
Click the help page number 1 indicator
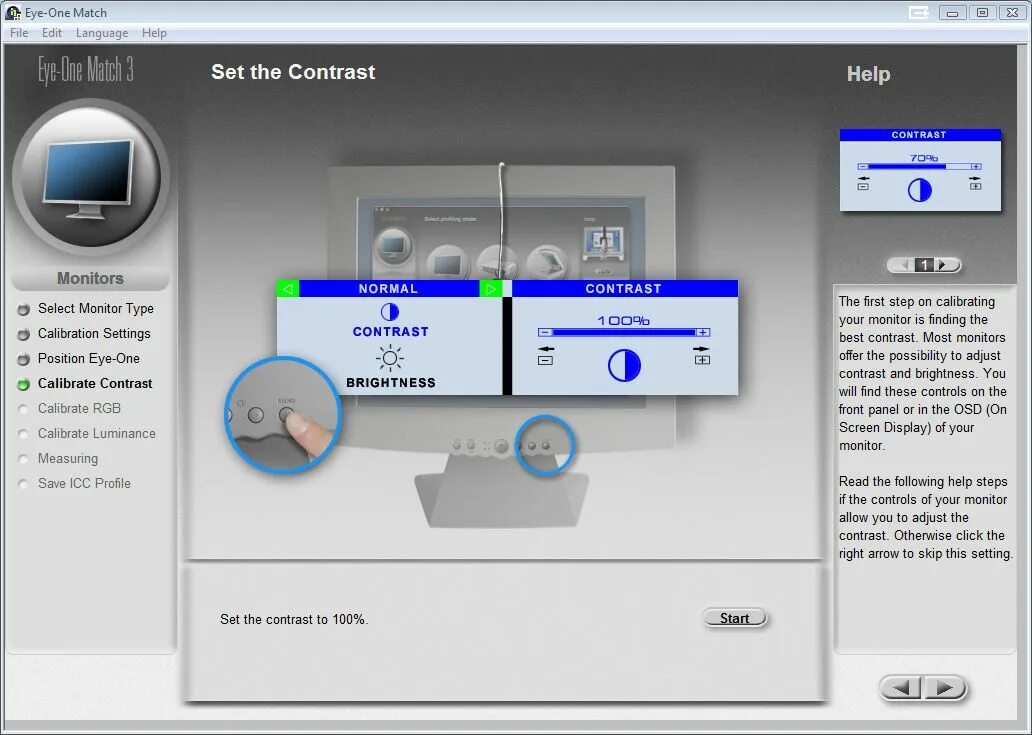(925, 265)
